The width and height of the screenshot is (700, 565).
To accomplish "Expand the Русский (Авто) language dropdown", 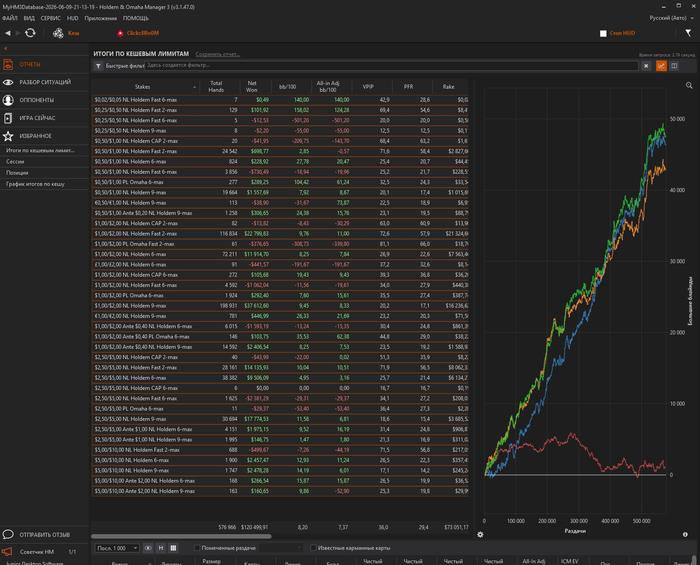I will pos(671,18).
